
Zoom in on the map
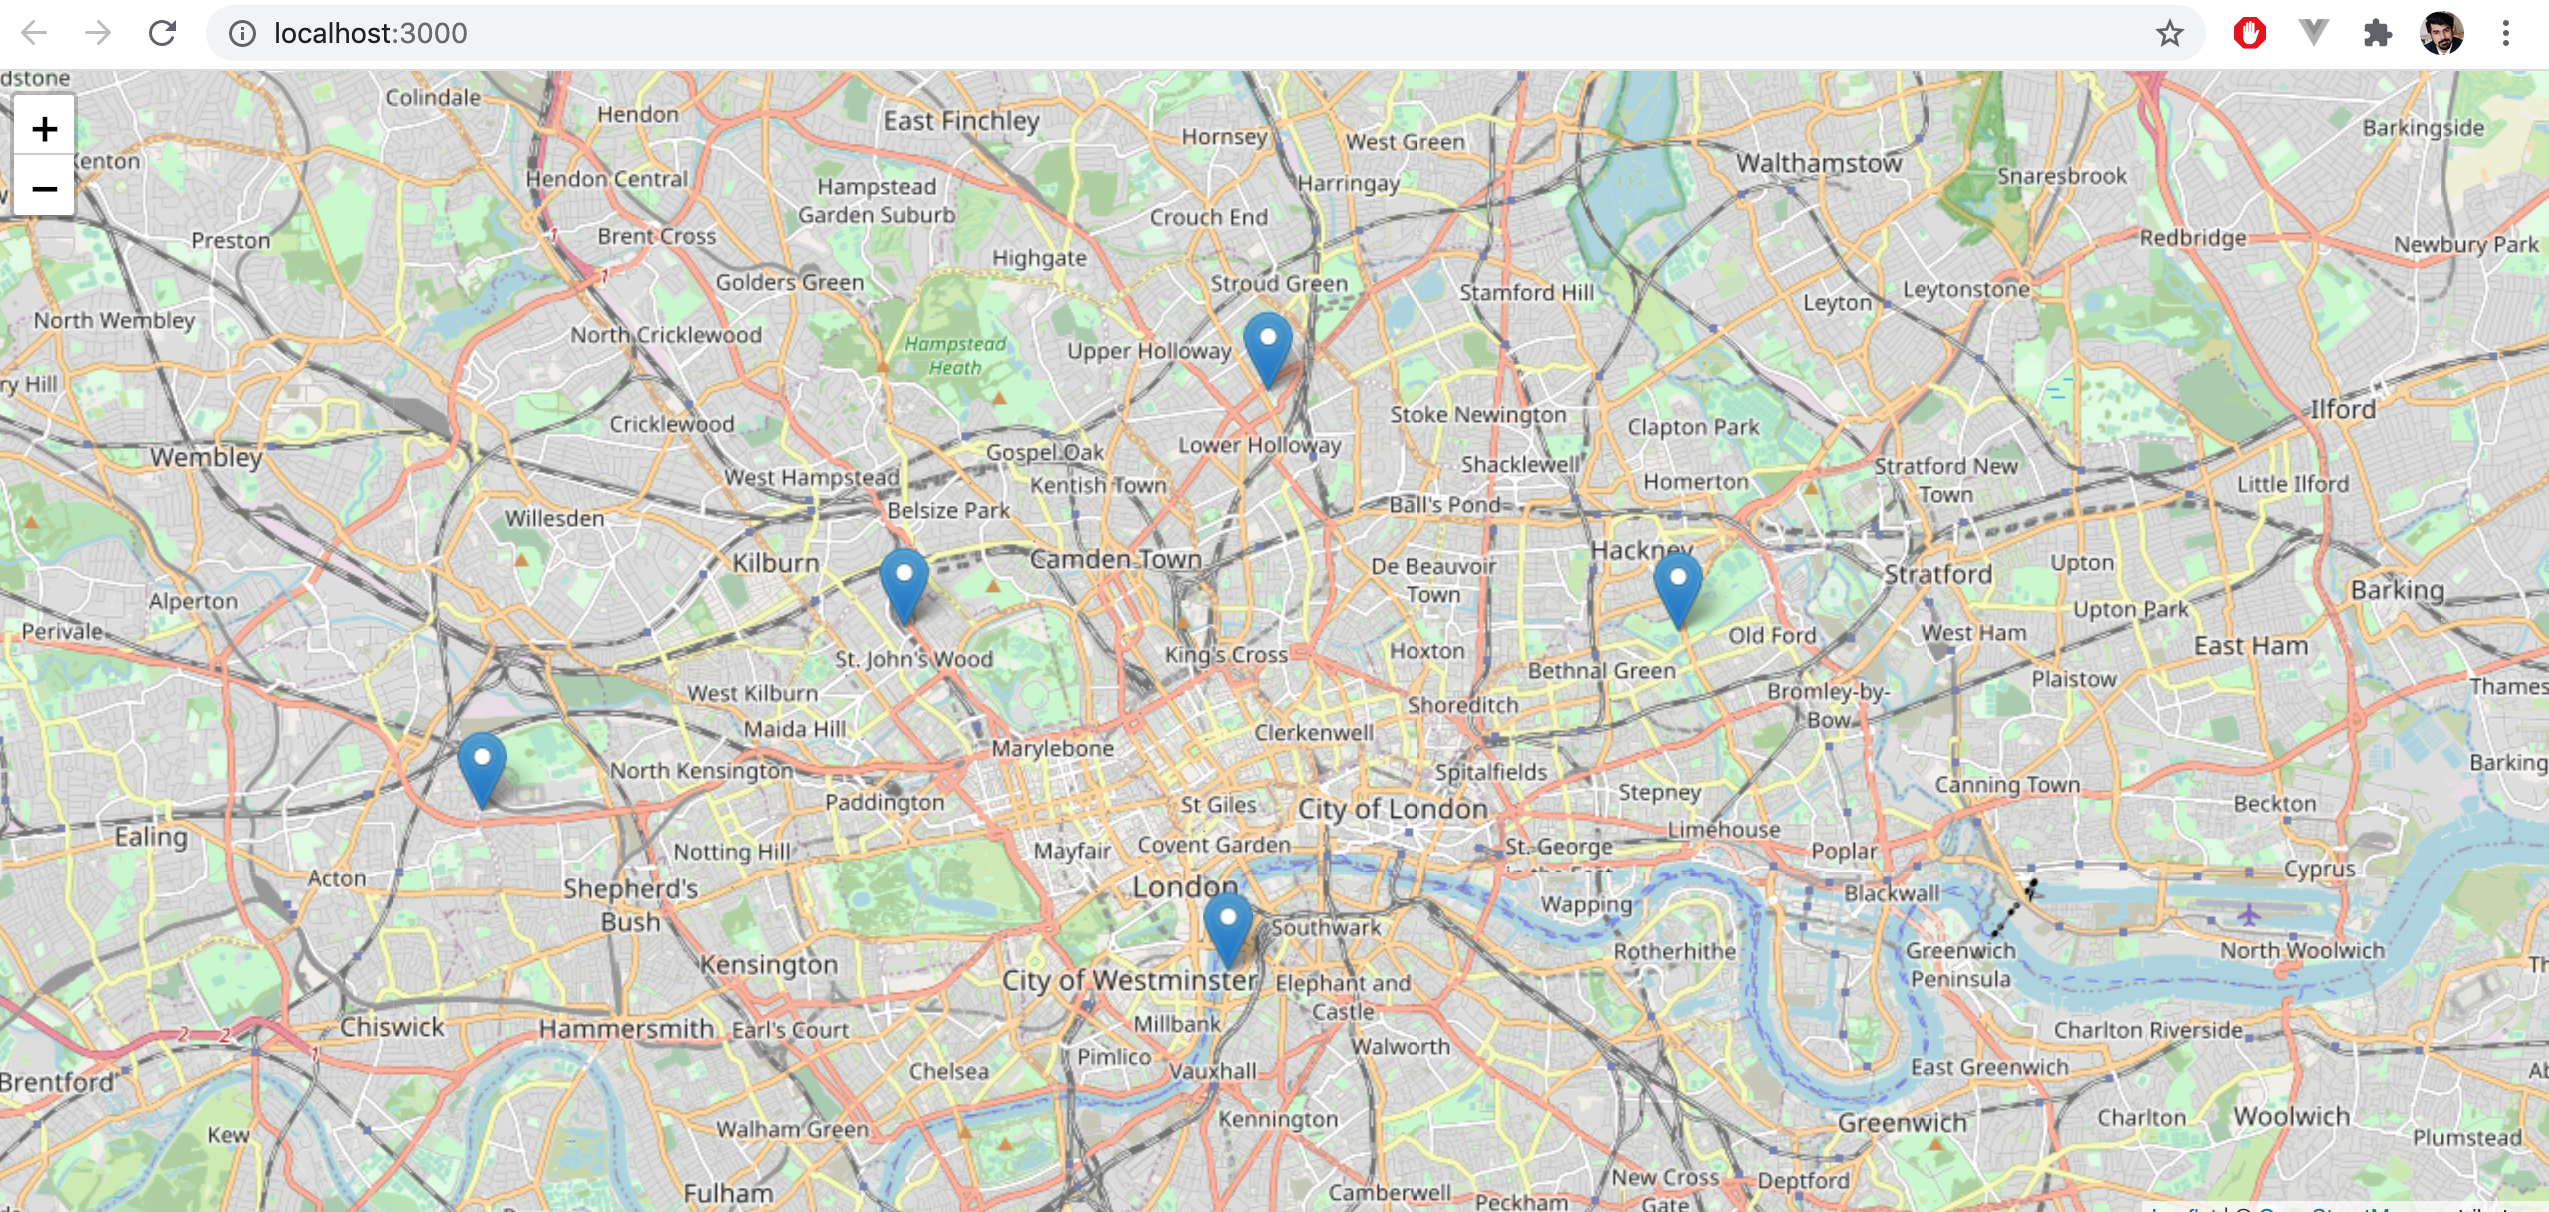pos(44,129)
